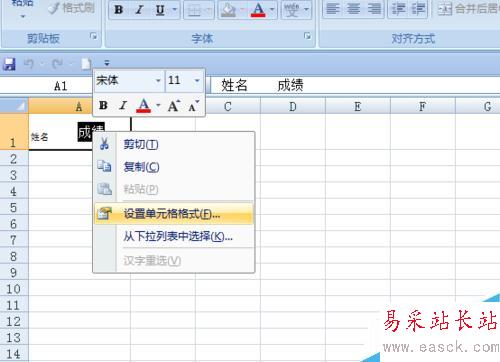This screenshot has width=500, height=362.
Task: Click the font size 11 box
Action: [x=179, y=80]
